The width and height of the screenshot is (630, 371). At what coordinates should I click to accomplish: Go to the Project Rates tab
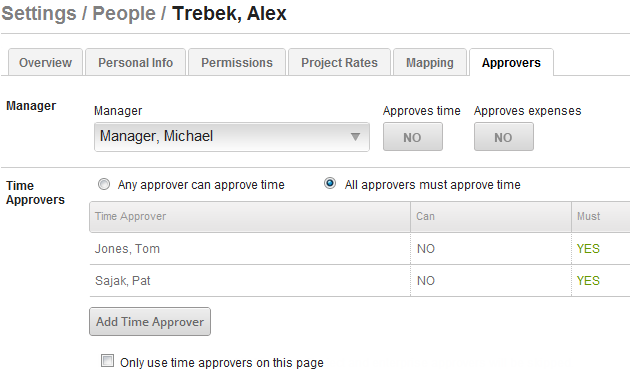339,62
